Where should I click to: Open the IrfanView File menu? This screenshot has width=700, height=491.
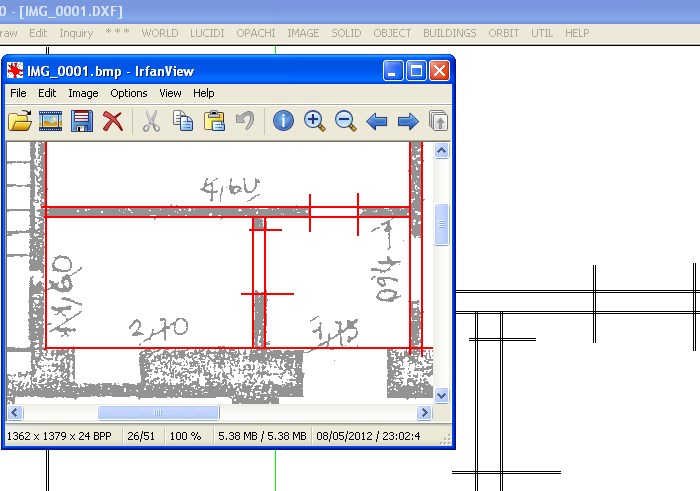pos(18,93)
